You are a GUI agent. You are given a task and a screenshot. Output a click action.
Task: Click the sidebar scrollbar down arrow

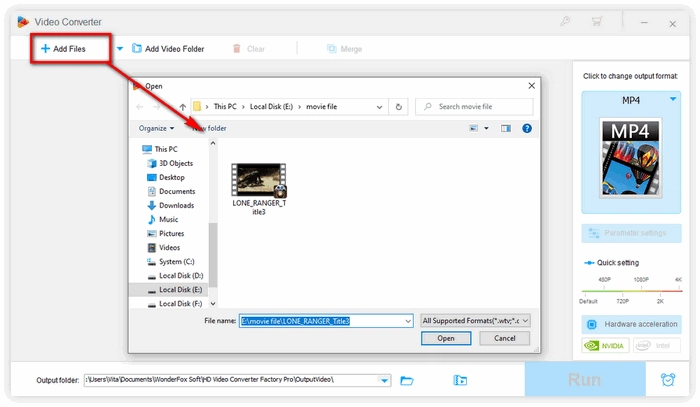pyautogui.click(x=213, y=304)
